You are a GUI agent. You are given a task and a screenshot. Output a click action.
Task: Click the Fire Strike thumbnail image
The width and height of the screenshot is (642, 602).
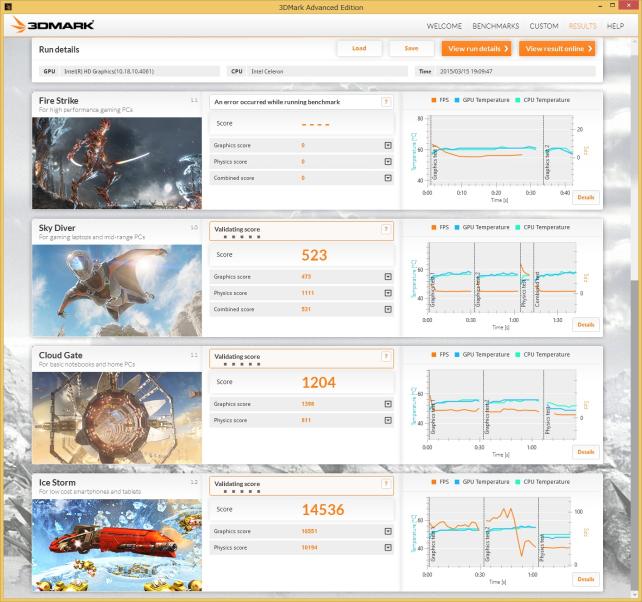pos(117,163)
